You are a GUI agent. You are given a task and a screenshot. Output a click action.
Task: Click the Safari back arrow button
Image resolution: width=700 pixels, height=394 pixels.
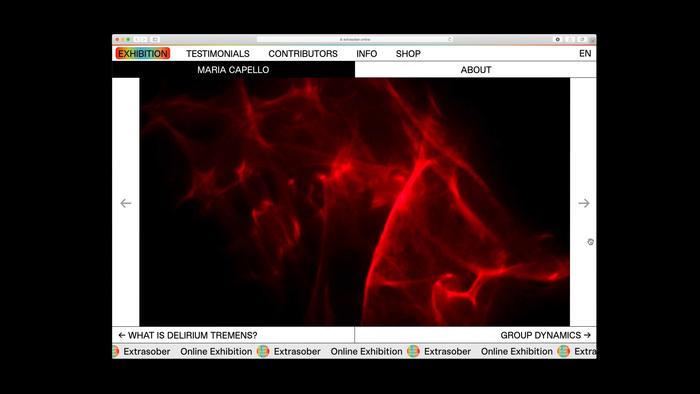coord(137,39)
